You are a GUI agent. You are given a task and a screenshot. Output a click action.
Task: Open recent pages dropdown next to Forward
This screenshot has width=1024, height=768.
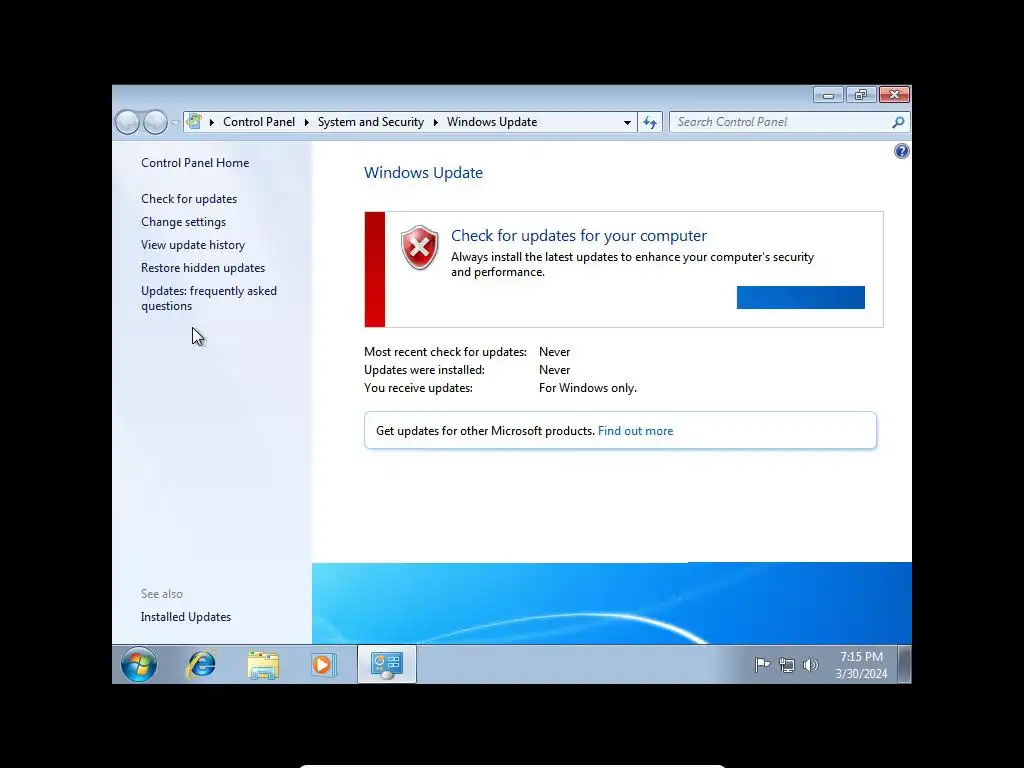(174, 123)
